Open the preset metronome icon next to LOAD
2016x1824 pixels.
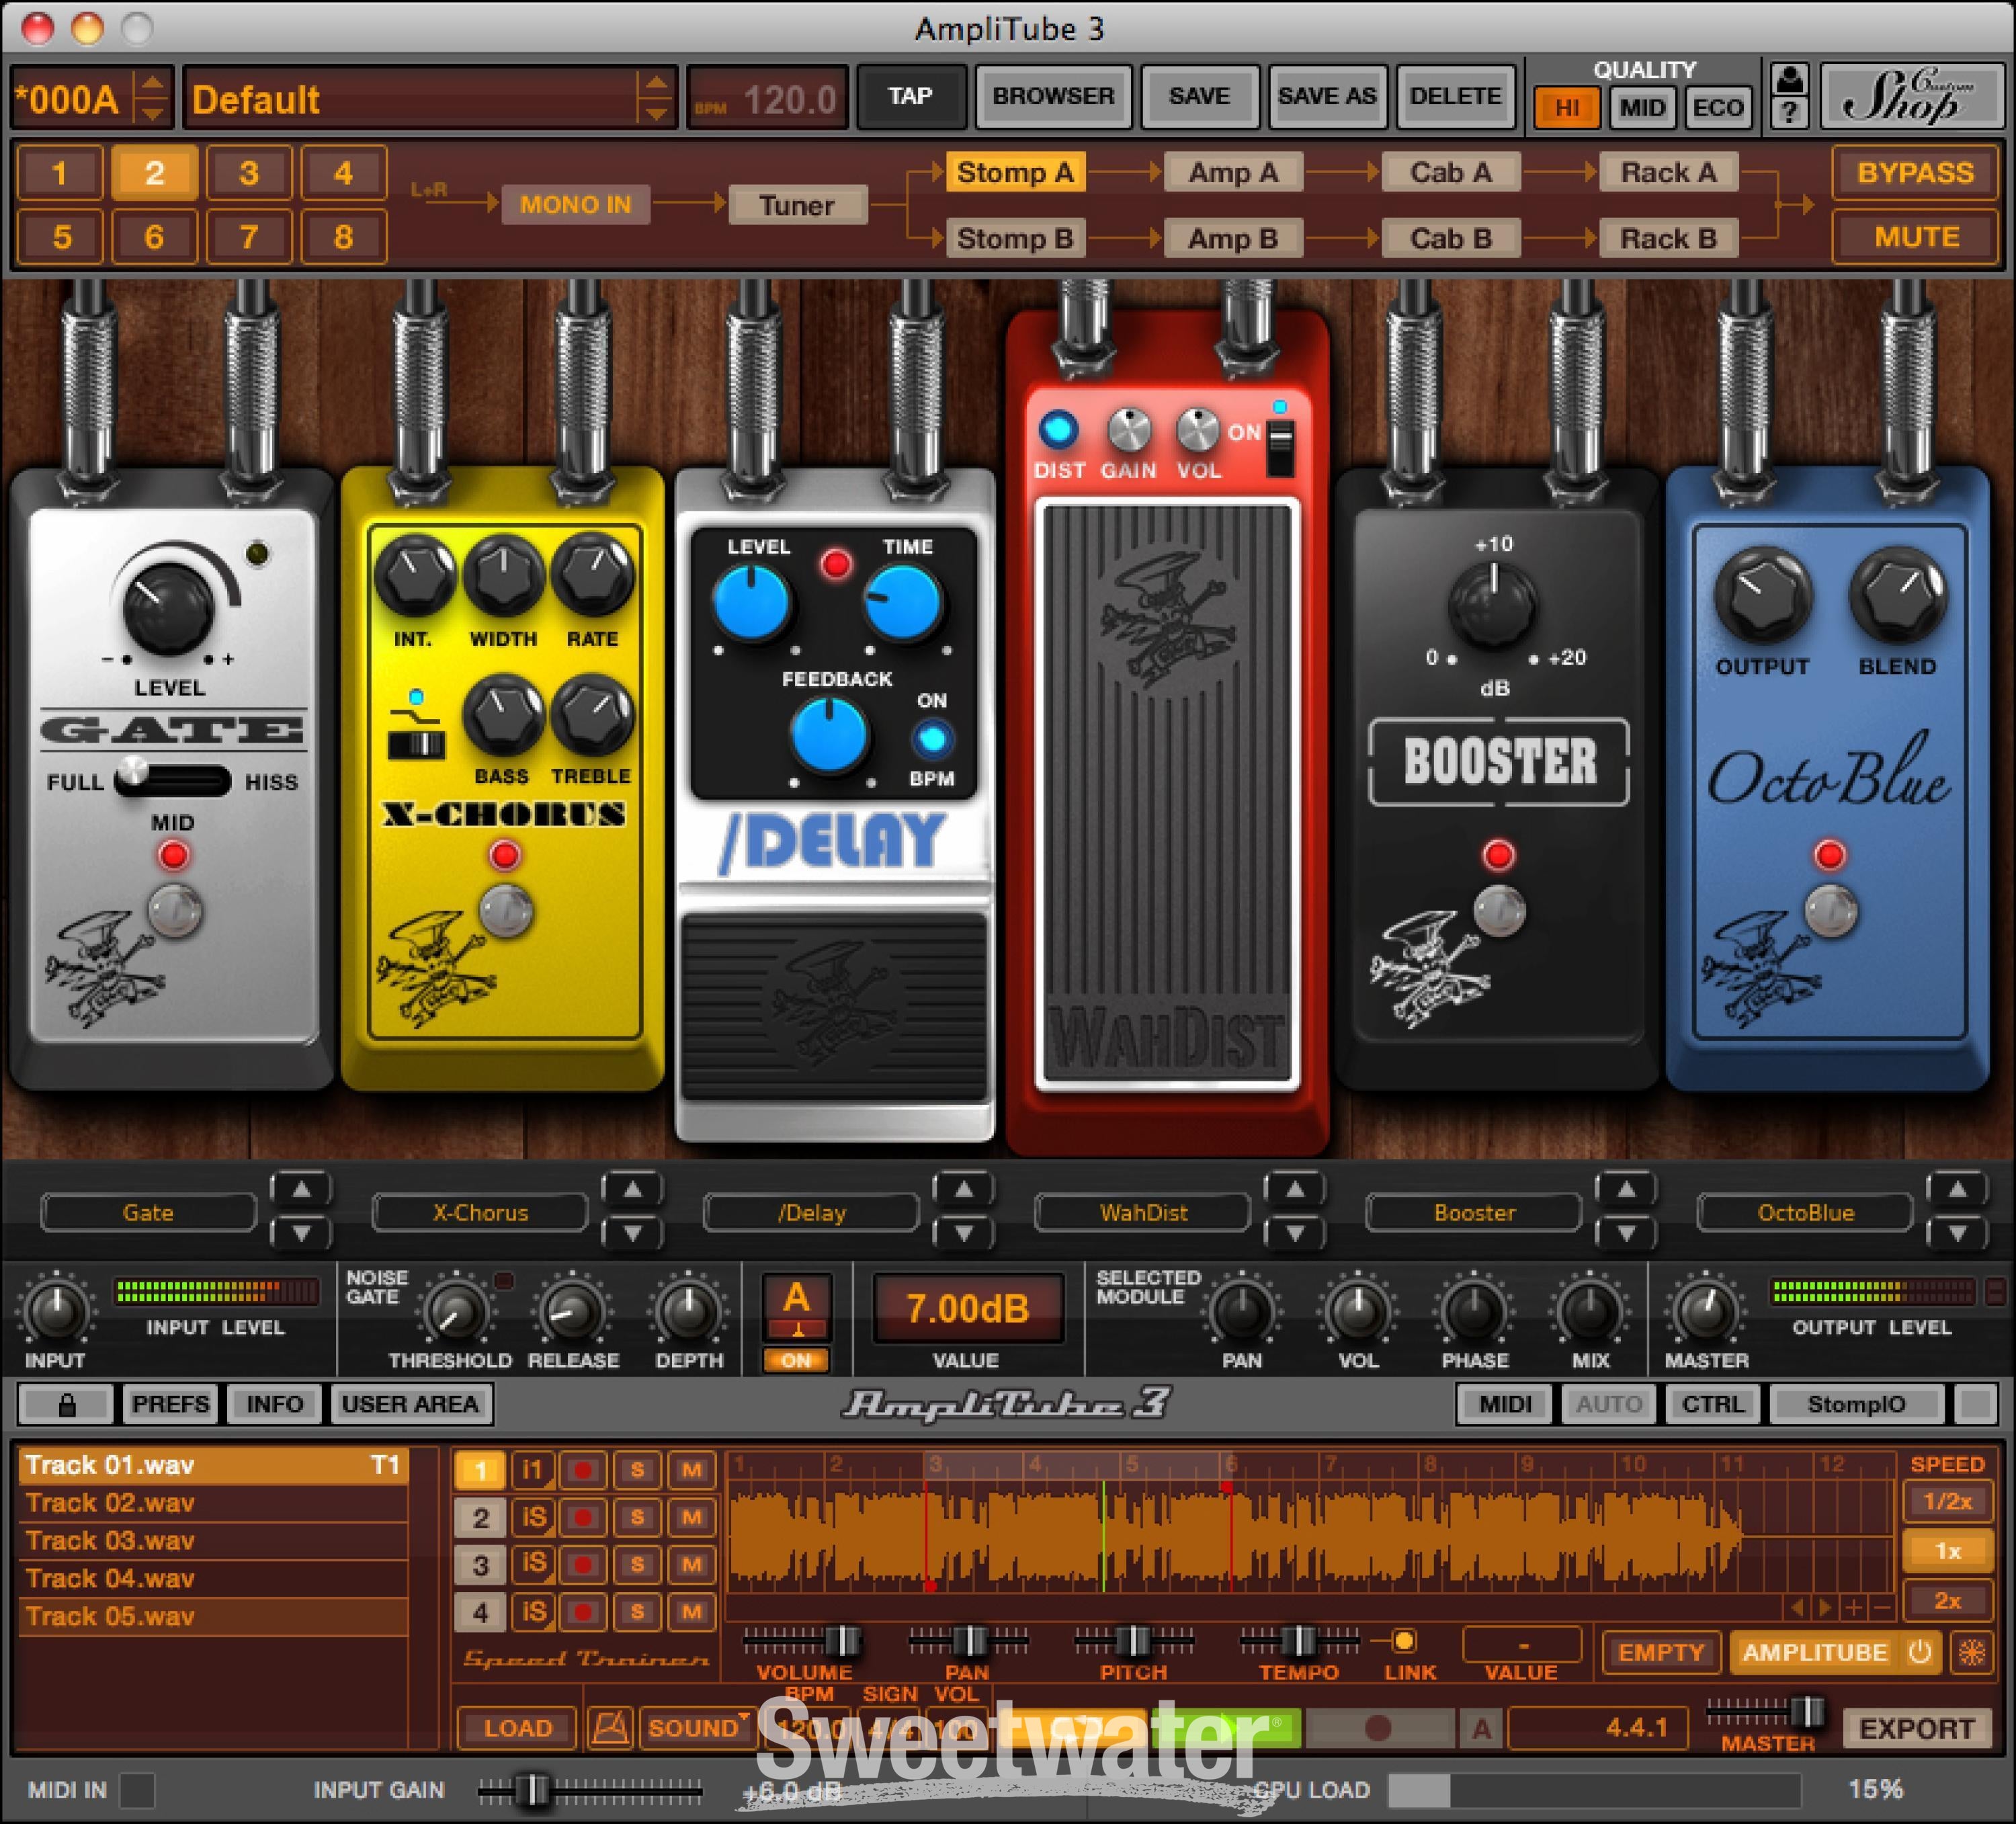click(609, 1727)
